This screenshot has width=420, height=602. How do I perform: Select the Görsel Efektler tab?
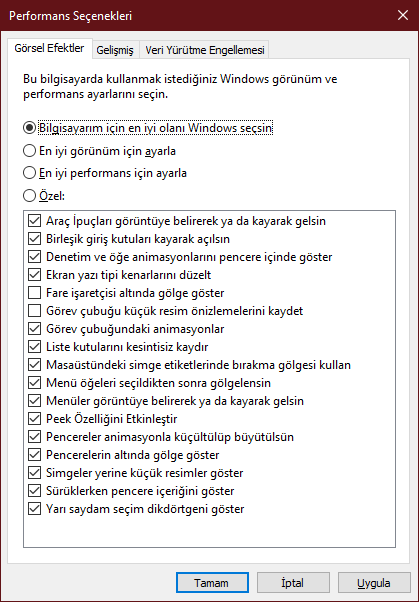point(50,48)
